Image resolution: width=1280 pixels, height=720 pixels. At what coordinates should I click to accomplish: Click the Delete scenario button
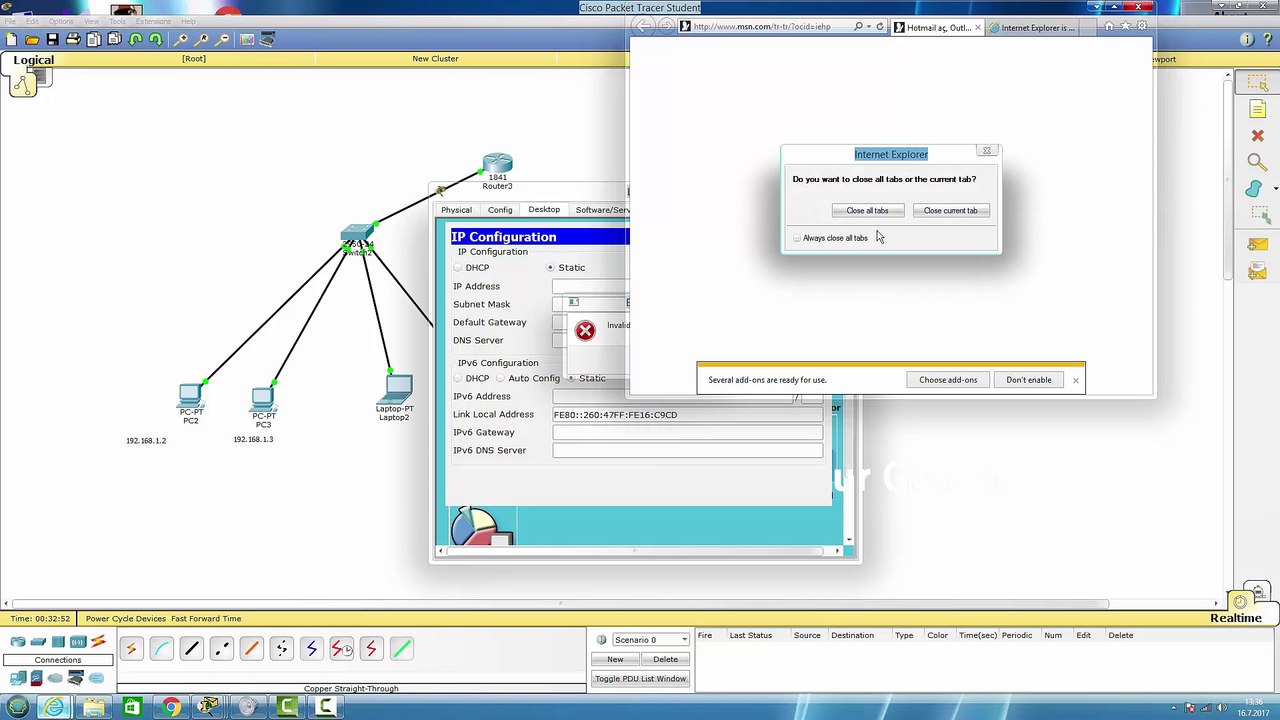click(665, 660)
